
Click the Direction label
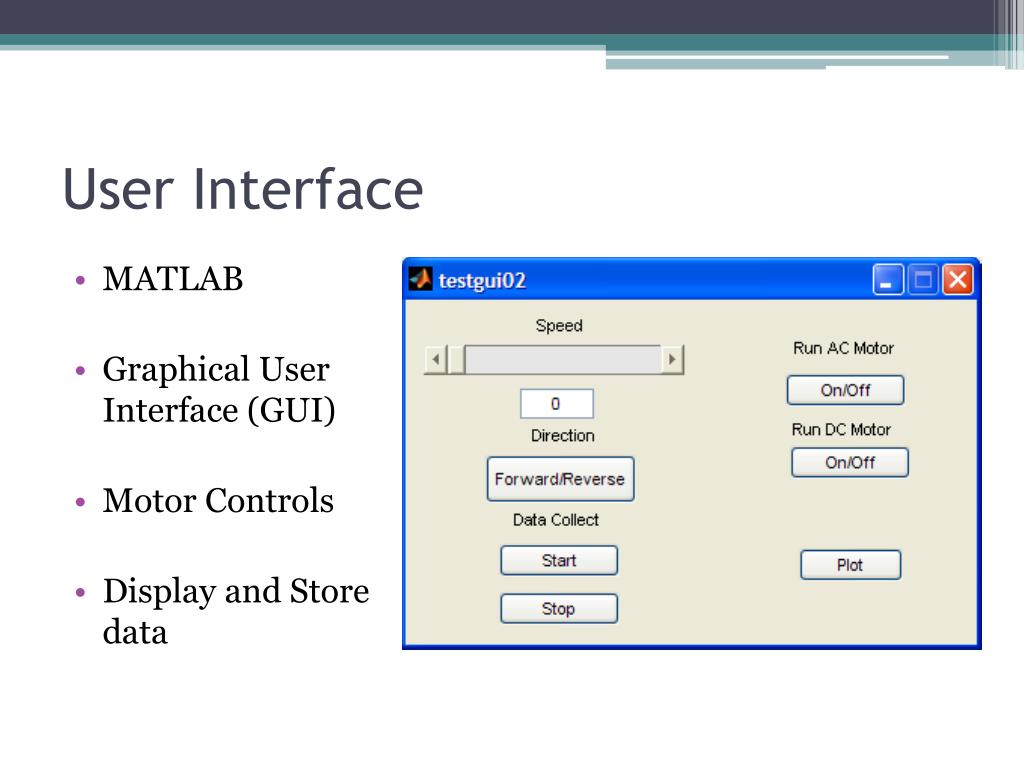click(562, 436)
